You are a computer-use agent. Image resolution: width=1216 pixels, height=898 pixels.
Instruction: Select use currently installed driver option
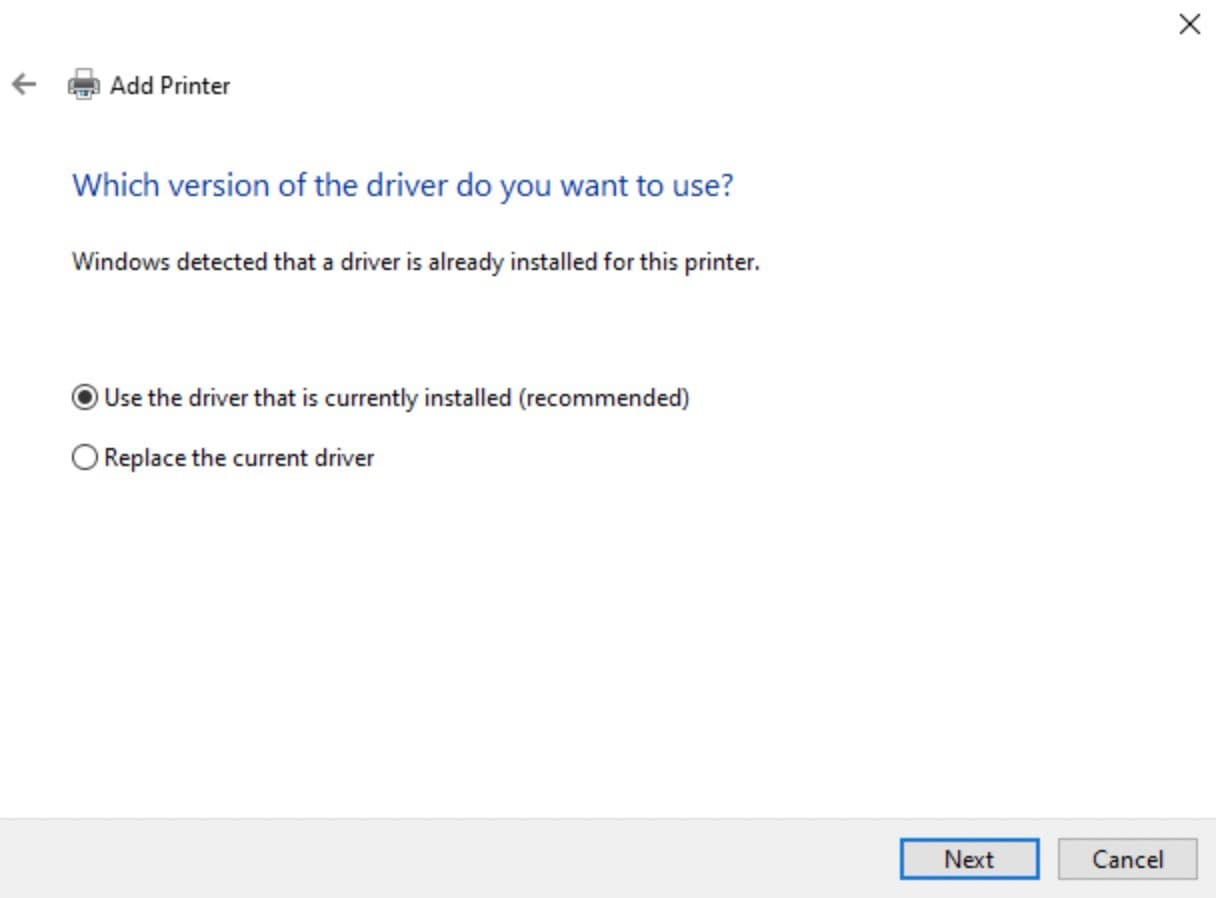86,397
